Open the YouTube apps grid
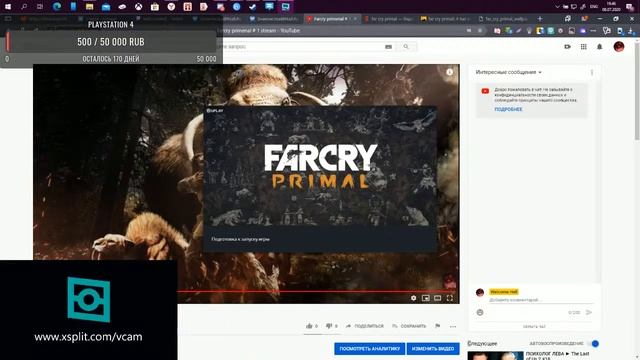This screenshot has width=640, height=360. [x=584, y=47]
